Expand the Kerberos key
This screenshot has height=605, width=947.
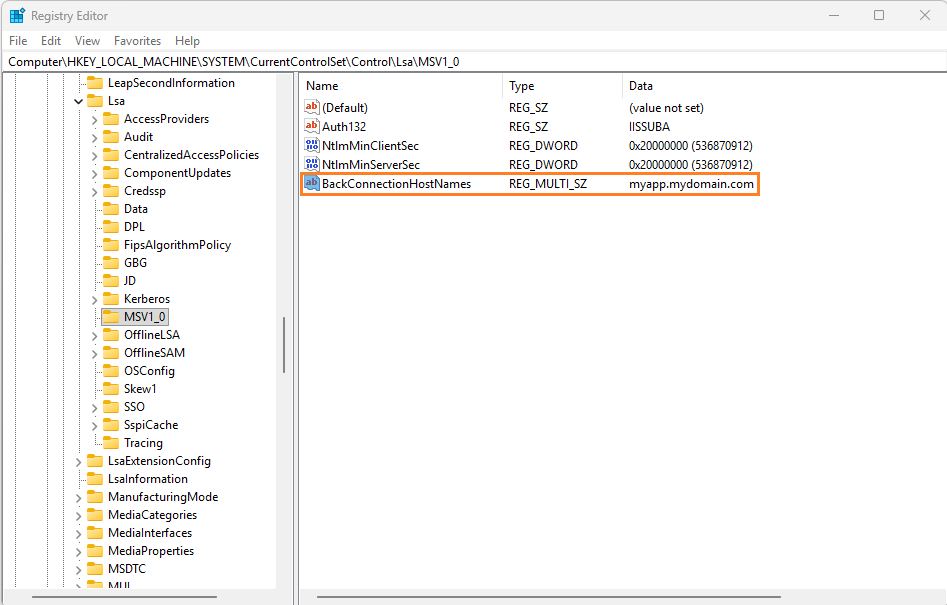click(x=94, y=299)
